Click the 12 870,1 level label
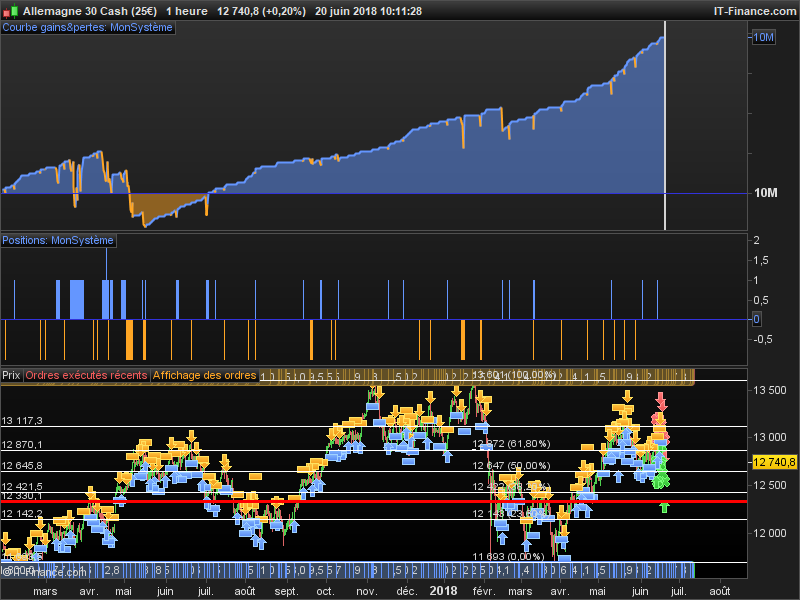This screenshot has height=600, width=800. pos(22,445)
